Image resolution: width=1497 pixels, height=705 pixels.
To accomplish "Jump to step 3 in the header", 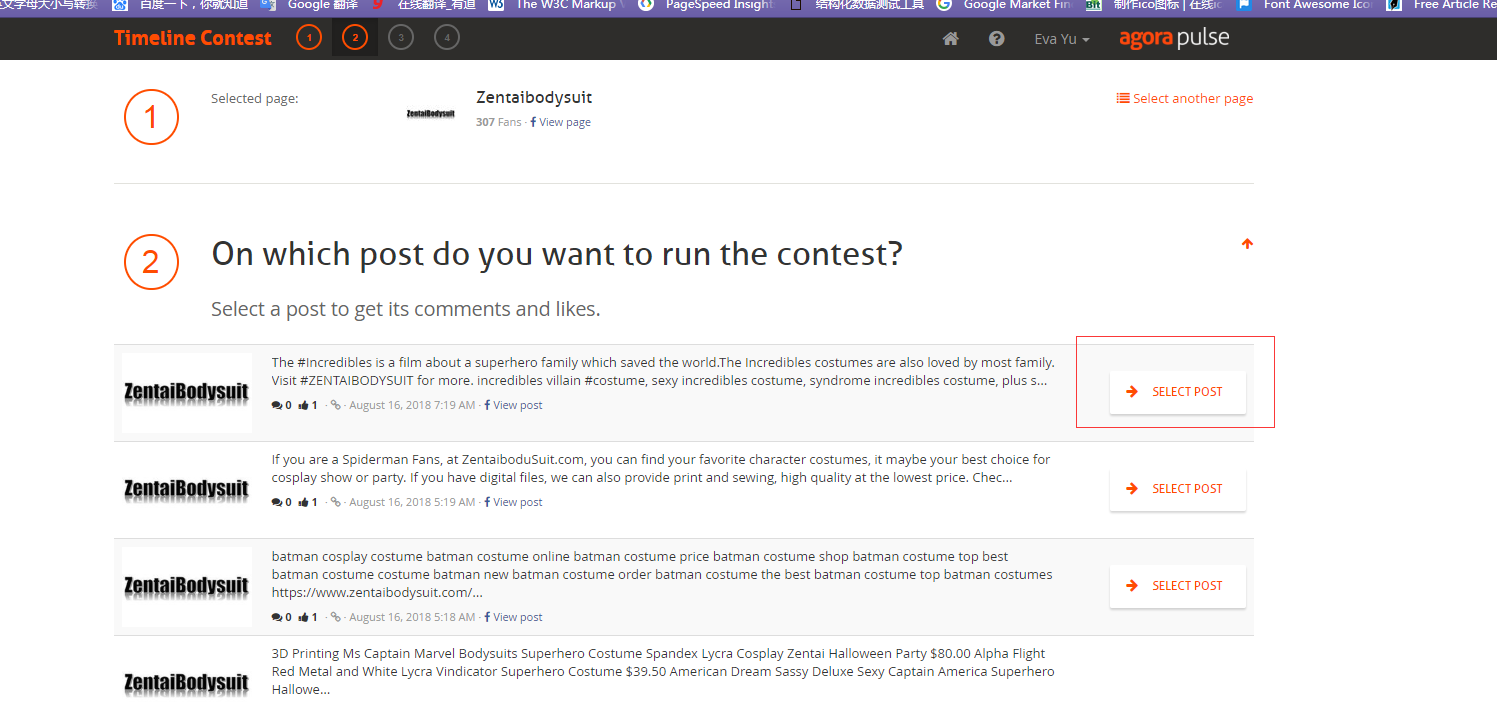I will click(401, 38).
